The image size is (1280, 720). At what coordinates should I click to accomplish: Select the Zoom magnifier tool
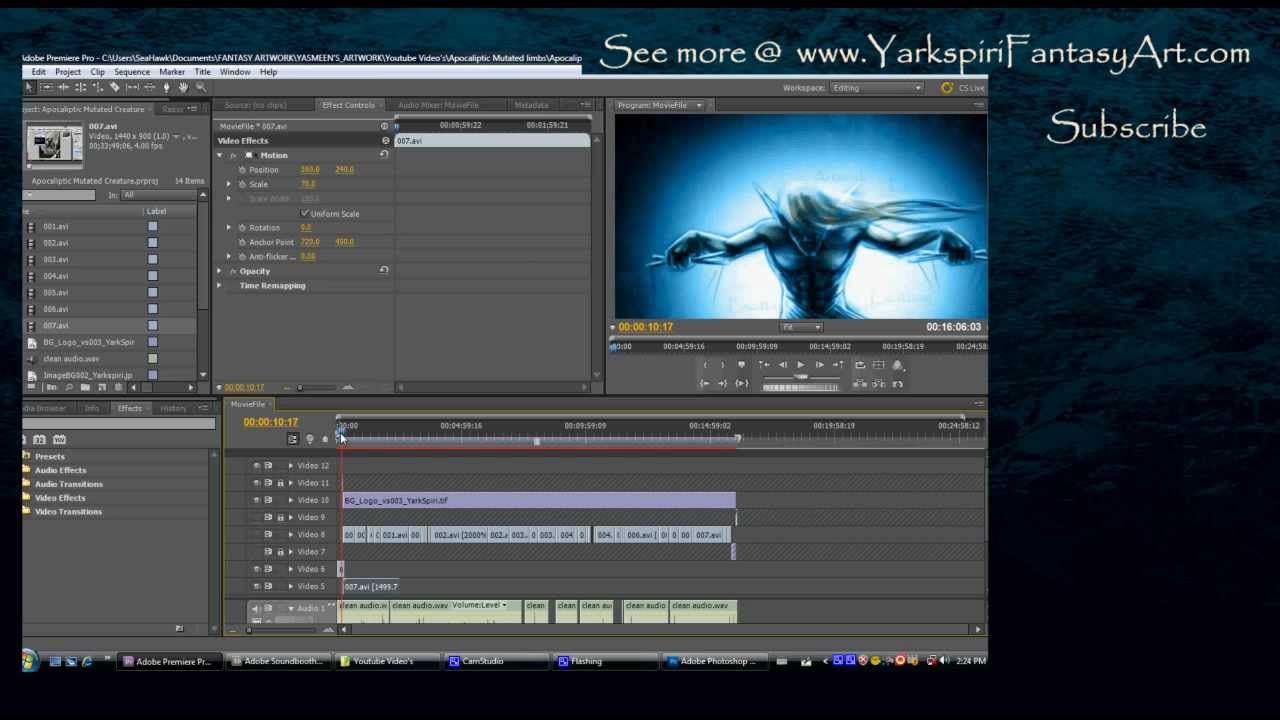coord(200,87)
